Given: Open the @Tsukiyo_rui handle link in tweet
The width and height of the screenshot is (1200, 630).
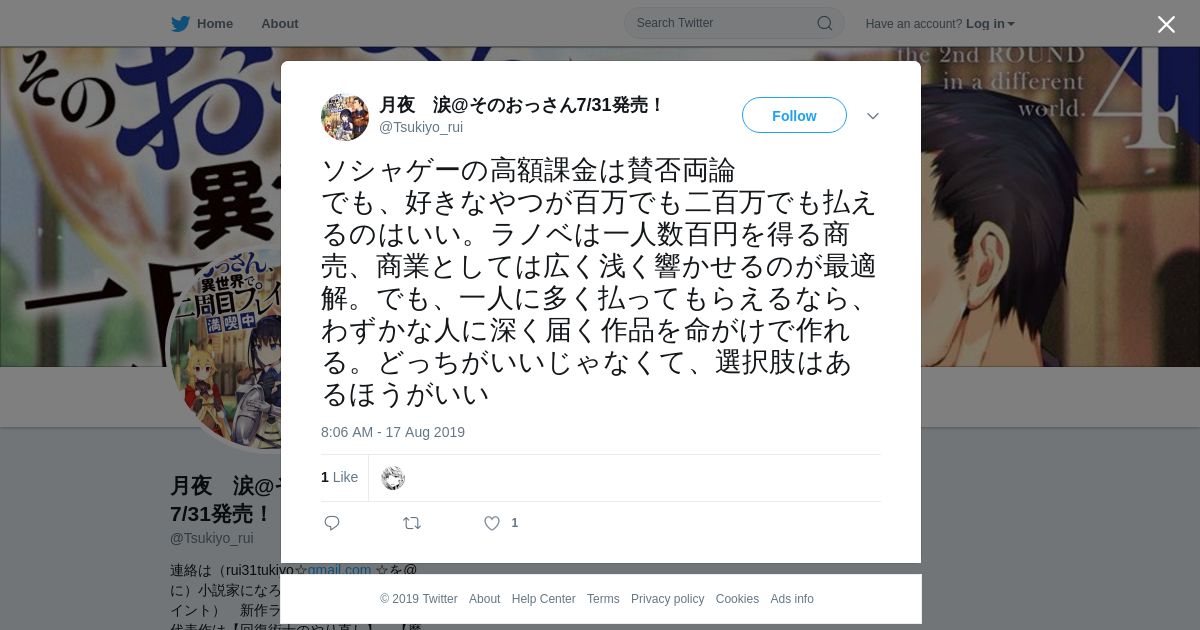Looking at the screenshot, I should [x=421, y=127].
